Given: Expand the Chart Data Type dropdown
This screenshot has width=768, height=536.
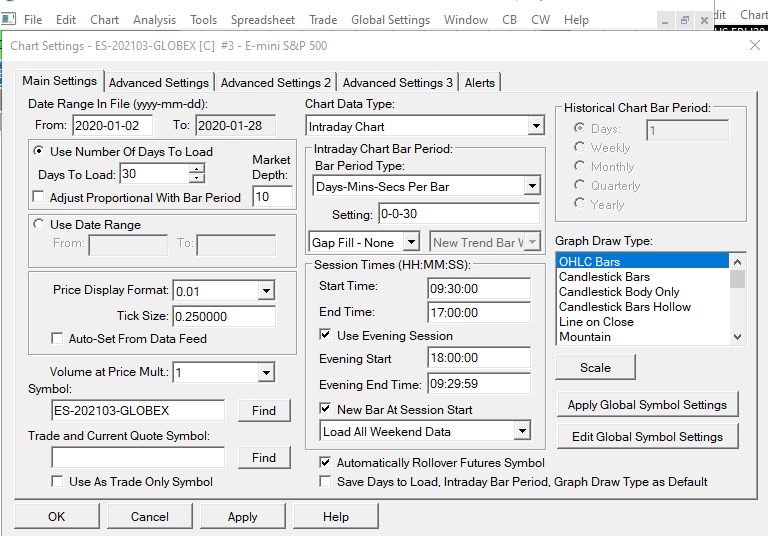Looking at the screenshot, I should point(536,126).
